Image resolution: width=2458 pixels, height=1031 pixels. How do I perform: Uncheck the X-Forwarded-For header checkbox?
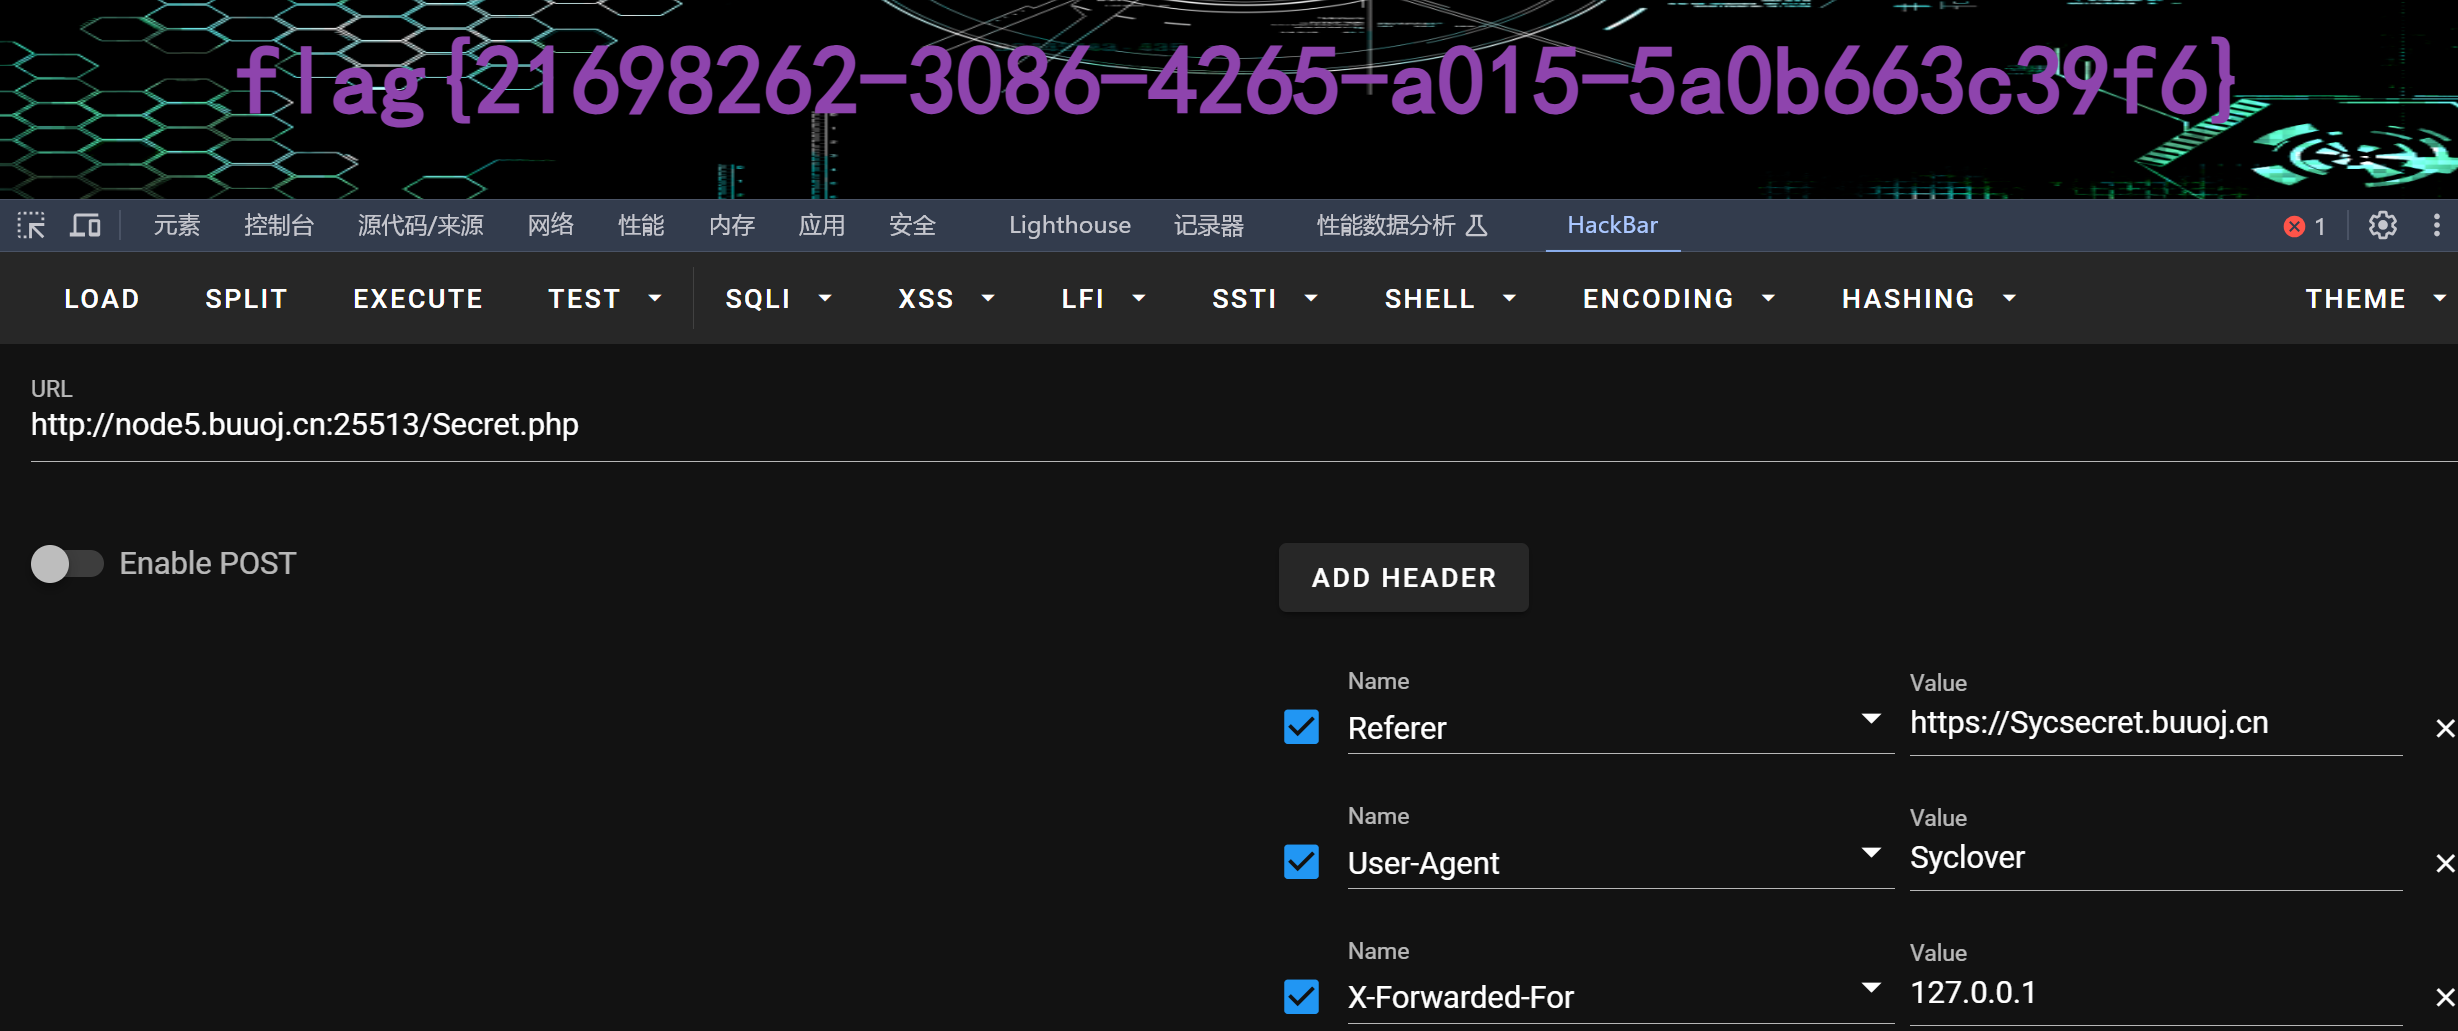click(x=1301, y=996)
